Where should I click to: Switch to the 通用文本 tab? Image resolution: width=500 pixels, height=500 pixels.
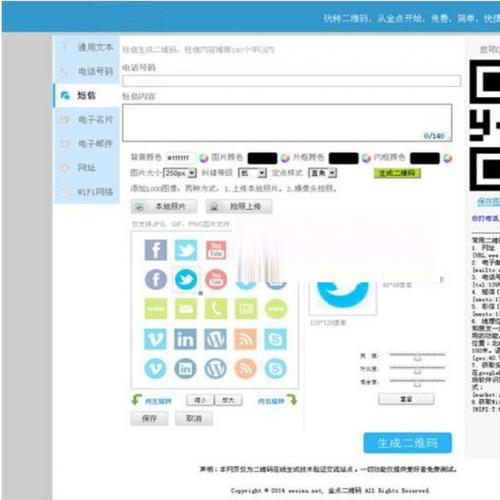tap(87, 47)
